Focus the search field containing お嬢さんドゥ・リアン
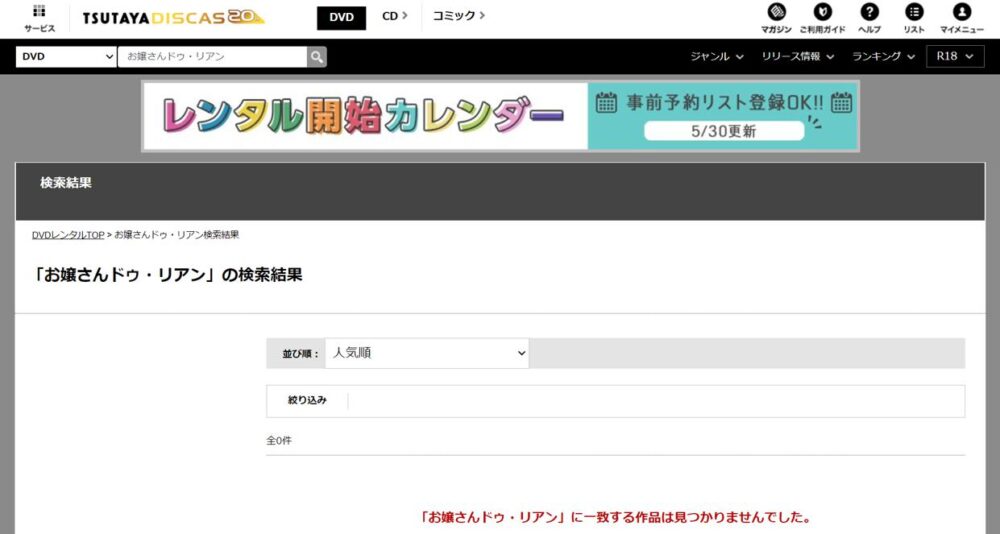 click(x=212, y=57)
